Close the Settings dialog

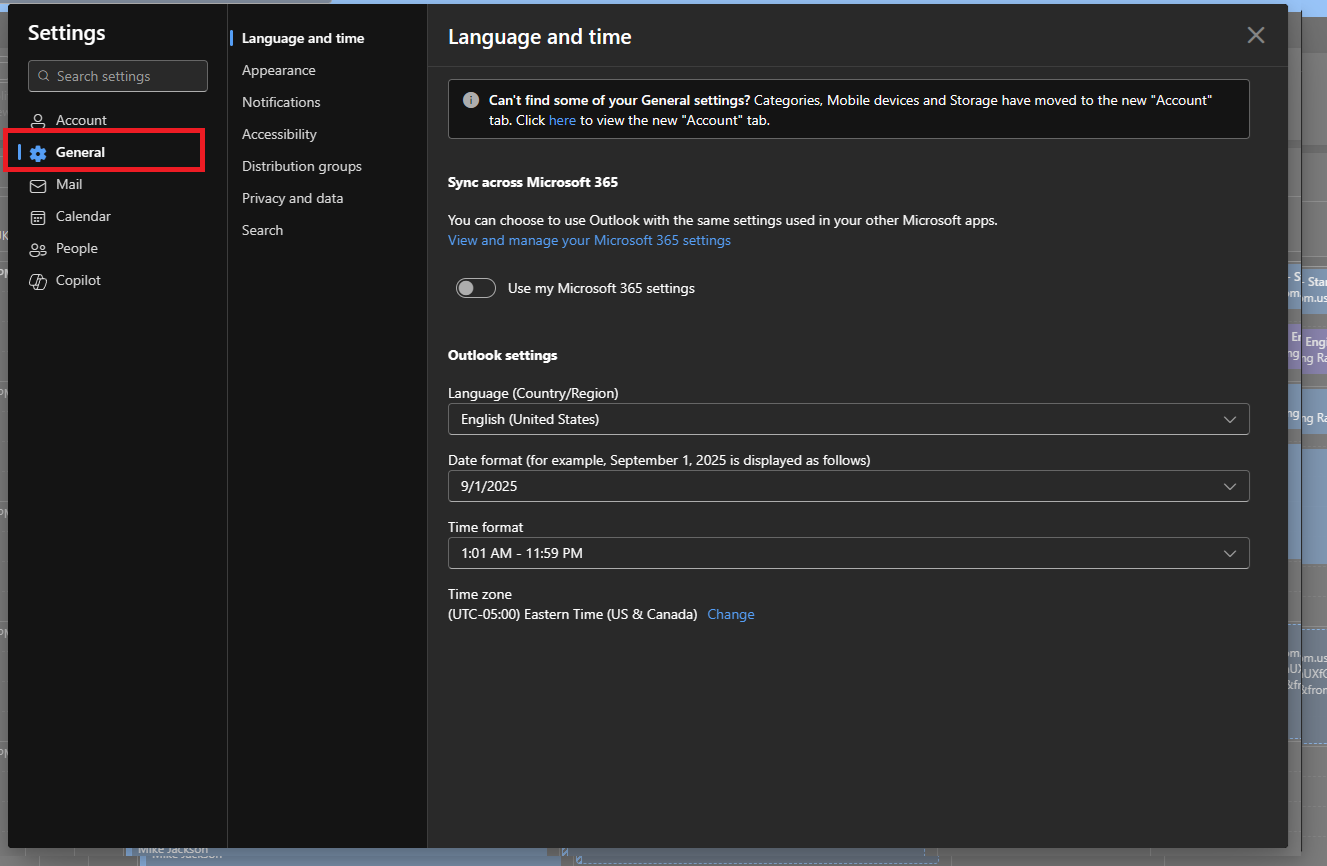click(x=1256, y=35)
